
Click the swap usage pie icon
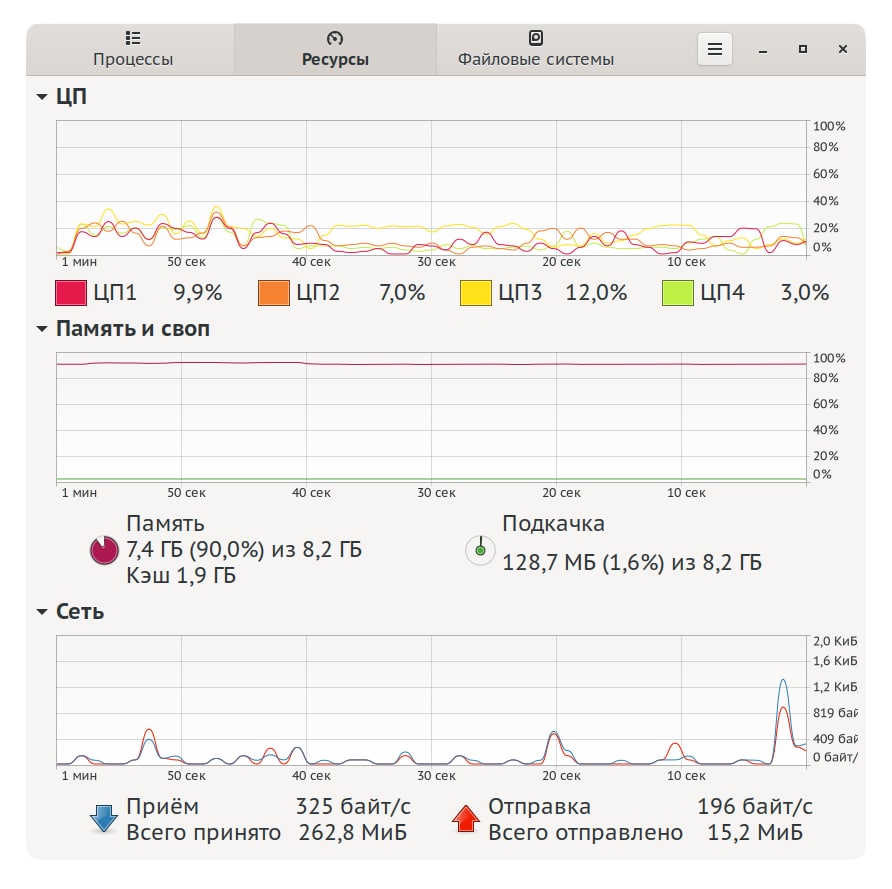pyautogui.click(x=480, y=550)
